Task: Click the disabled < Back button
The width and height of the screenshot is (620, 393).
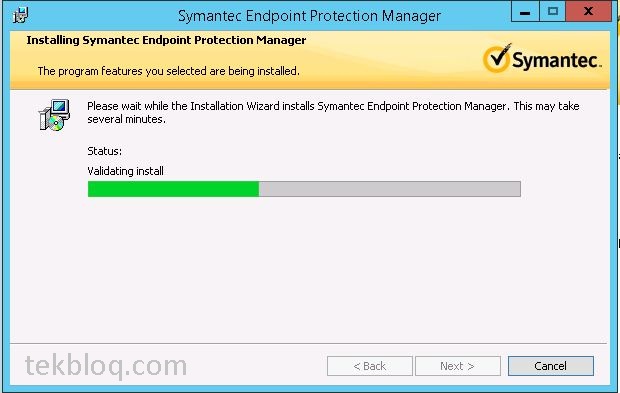Action: click(x=370, y=366)
